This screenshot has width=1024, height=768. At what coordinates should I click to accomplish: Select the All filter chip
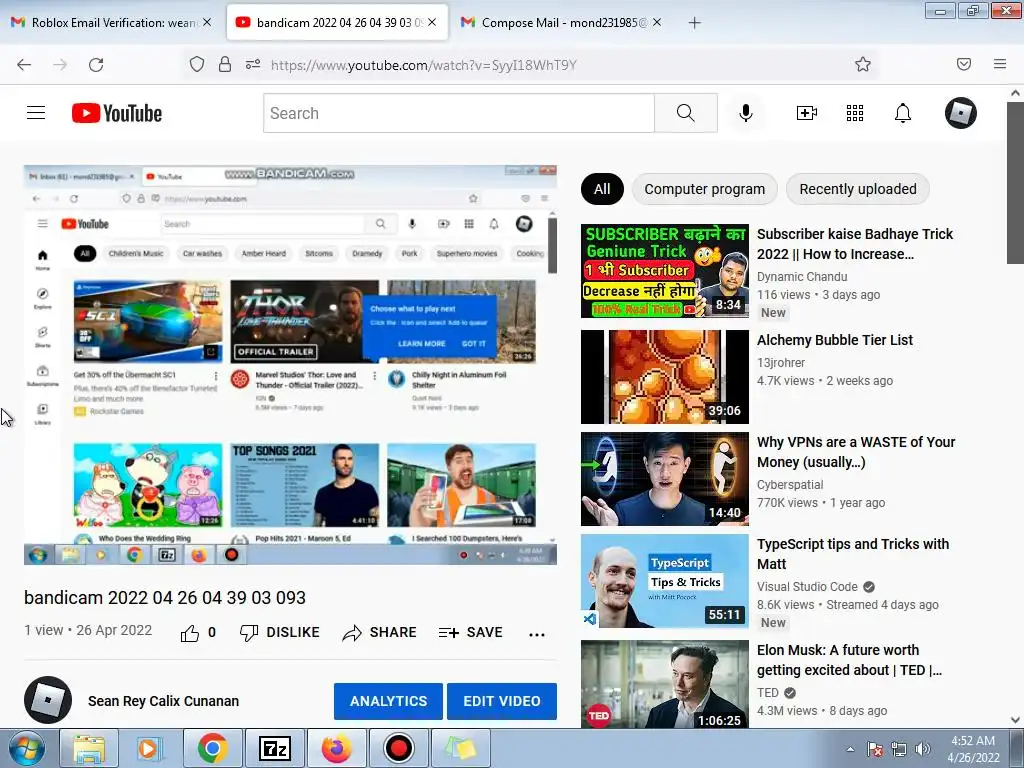pyautogui.click(x=602, y=189)
